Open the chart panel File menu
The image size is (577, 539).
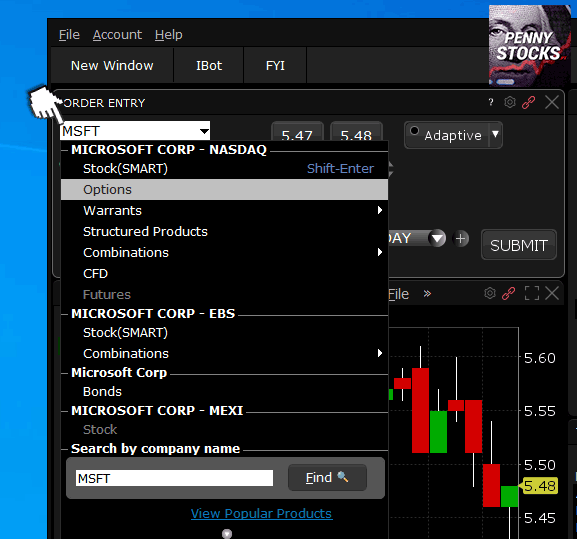(399, 294)
